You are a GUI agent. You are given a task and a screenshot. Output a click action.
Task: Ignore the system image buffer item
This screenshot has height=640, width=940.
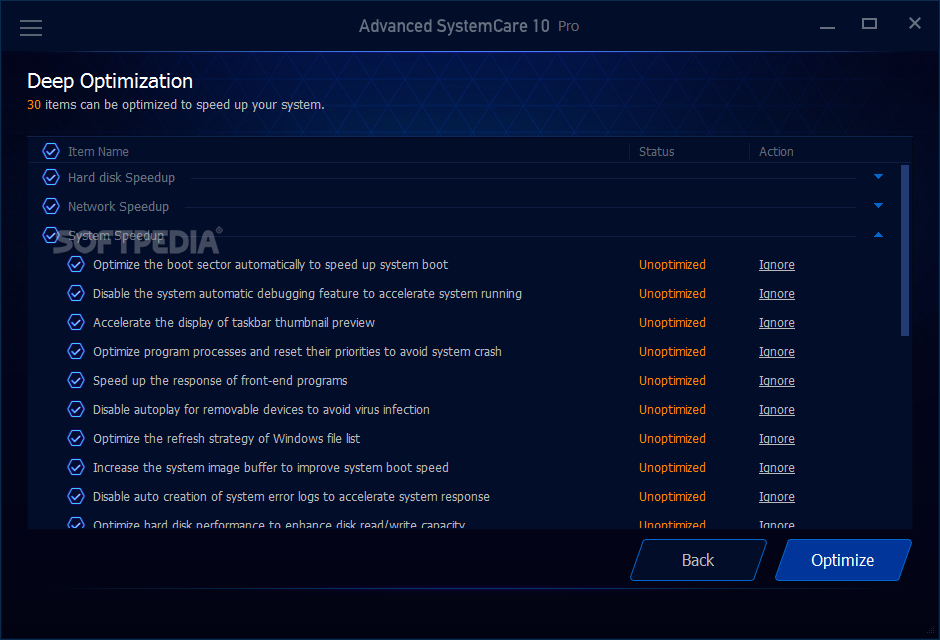(776, 468)
